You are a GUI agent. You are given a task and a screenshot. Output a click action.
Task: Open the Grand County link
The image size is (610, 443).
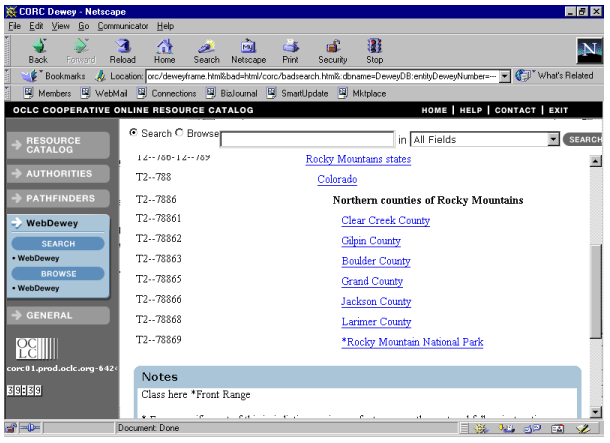coord(372,282)
